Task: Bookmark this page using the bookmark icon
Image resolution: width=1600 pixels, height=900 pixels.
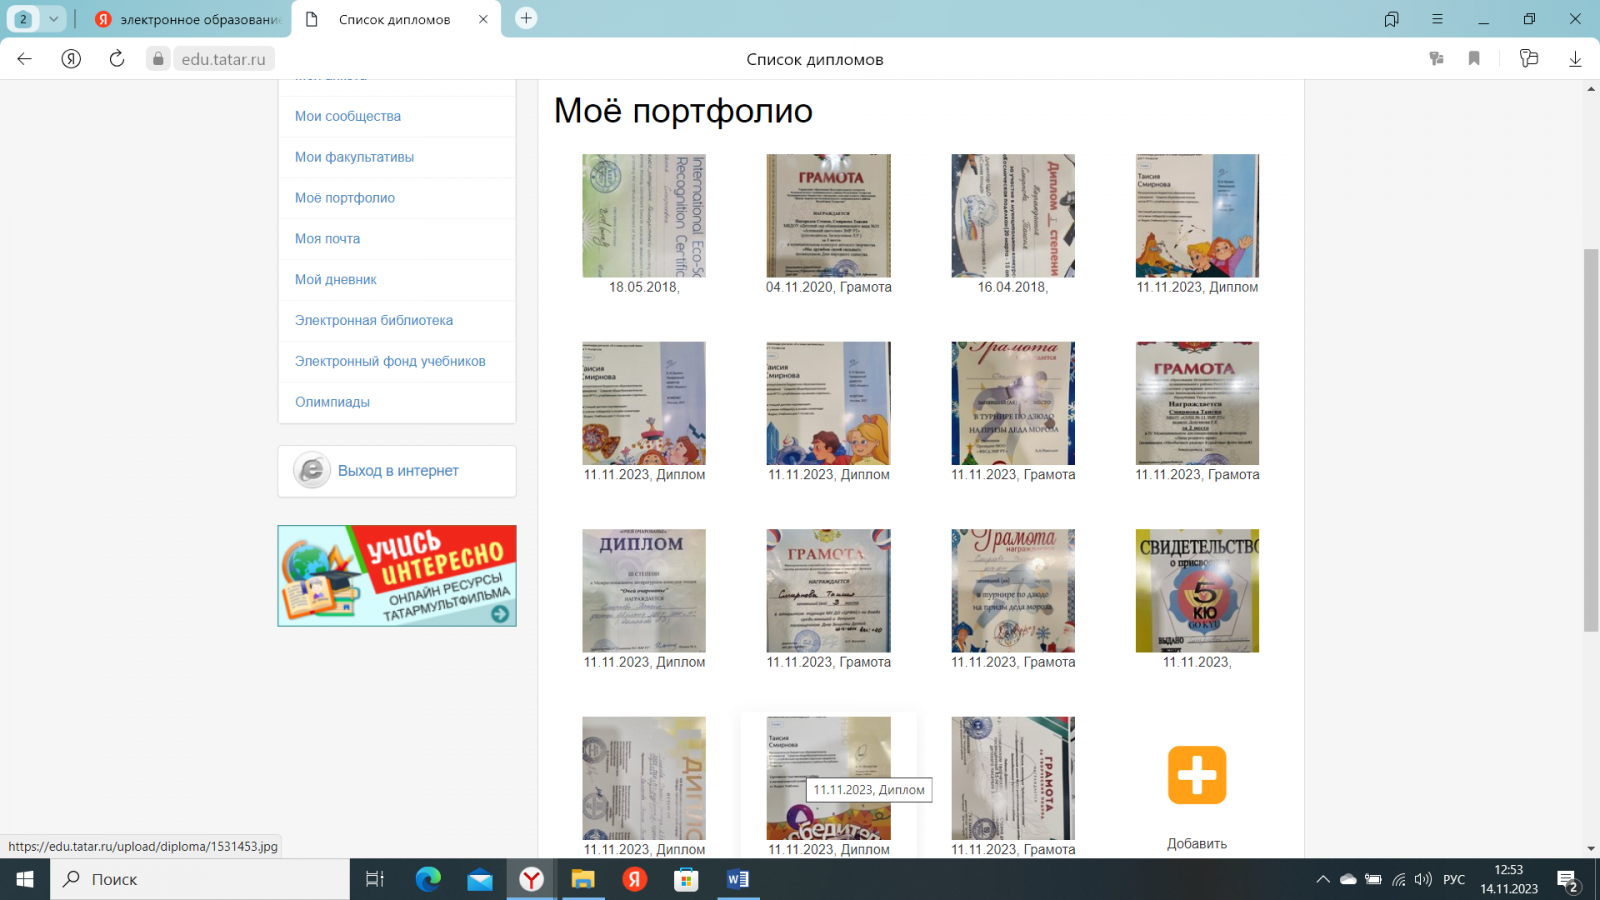Action: pos(1474,59)
